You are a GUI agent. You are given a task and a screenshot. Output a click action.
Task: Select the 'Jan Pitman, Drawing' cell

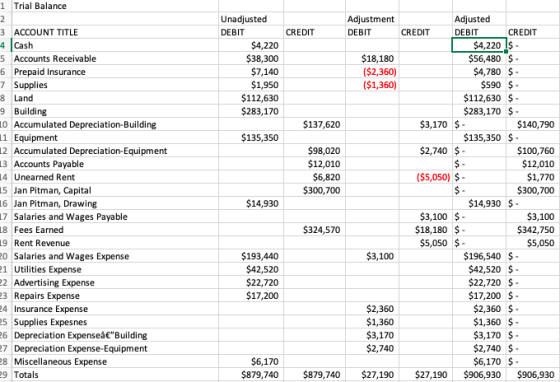coord(115,204)
